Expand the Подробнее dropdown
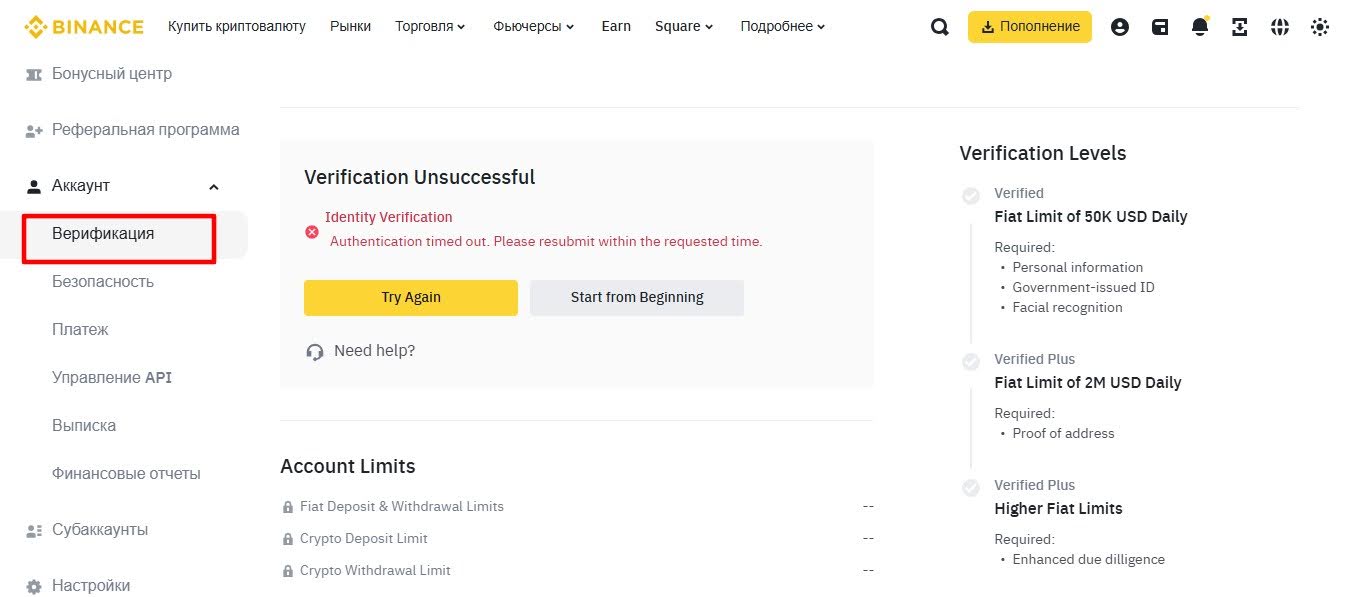Screen dimensions: 1346x597 (783, 27)
